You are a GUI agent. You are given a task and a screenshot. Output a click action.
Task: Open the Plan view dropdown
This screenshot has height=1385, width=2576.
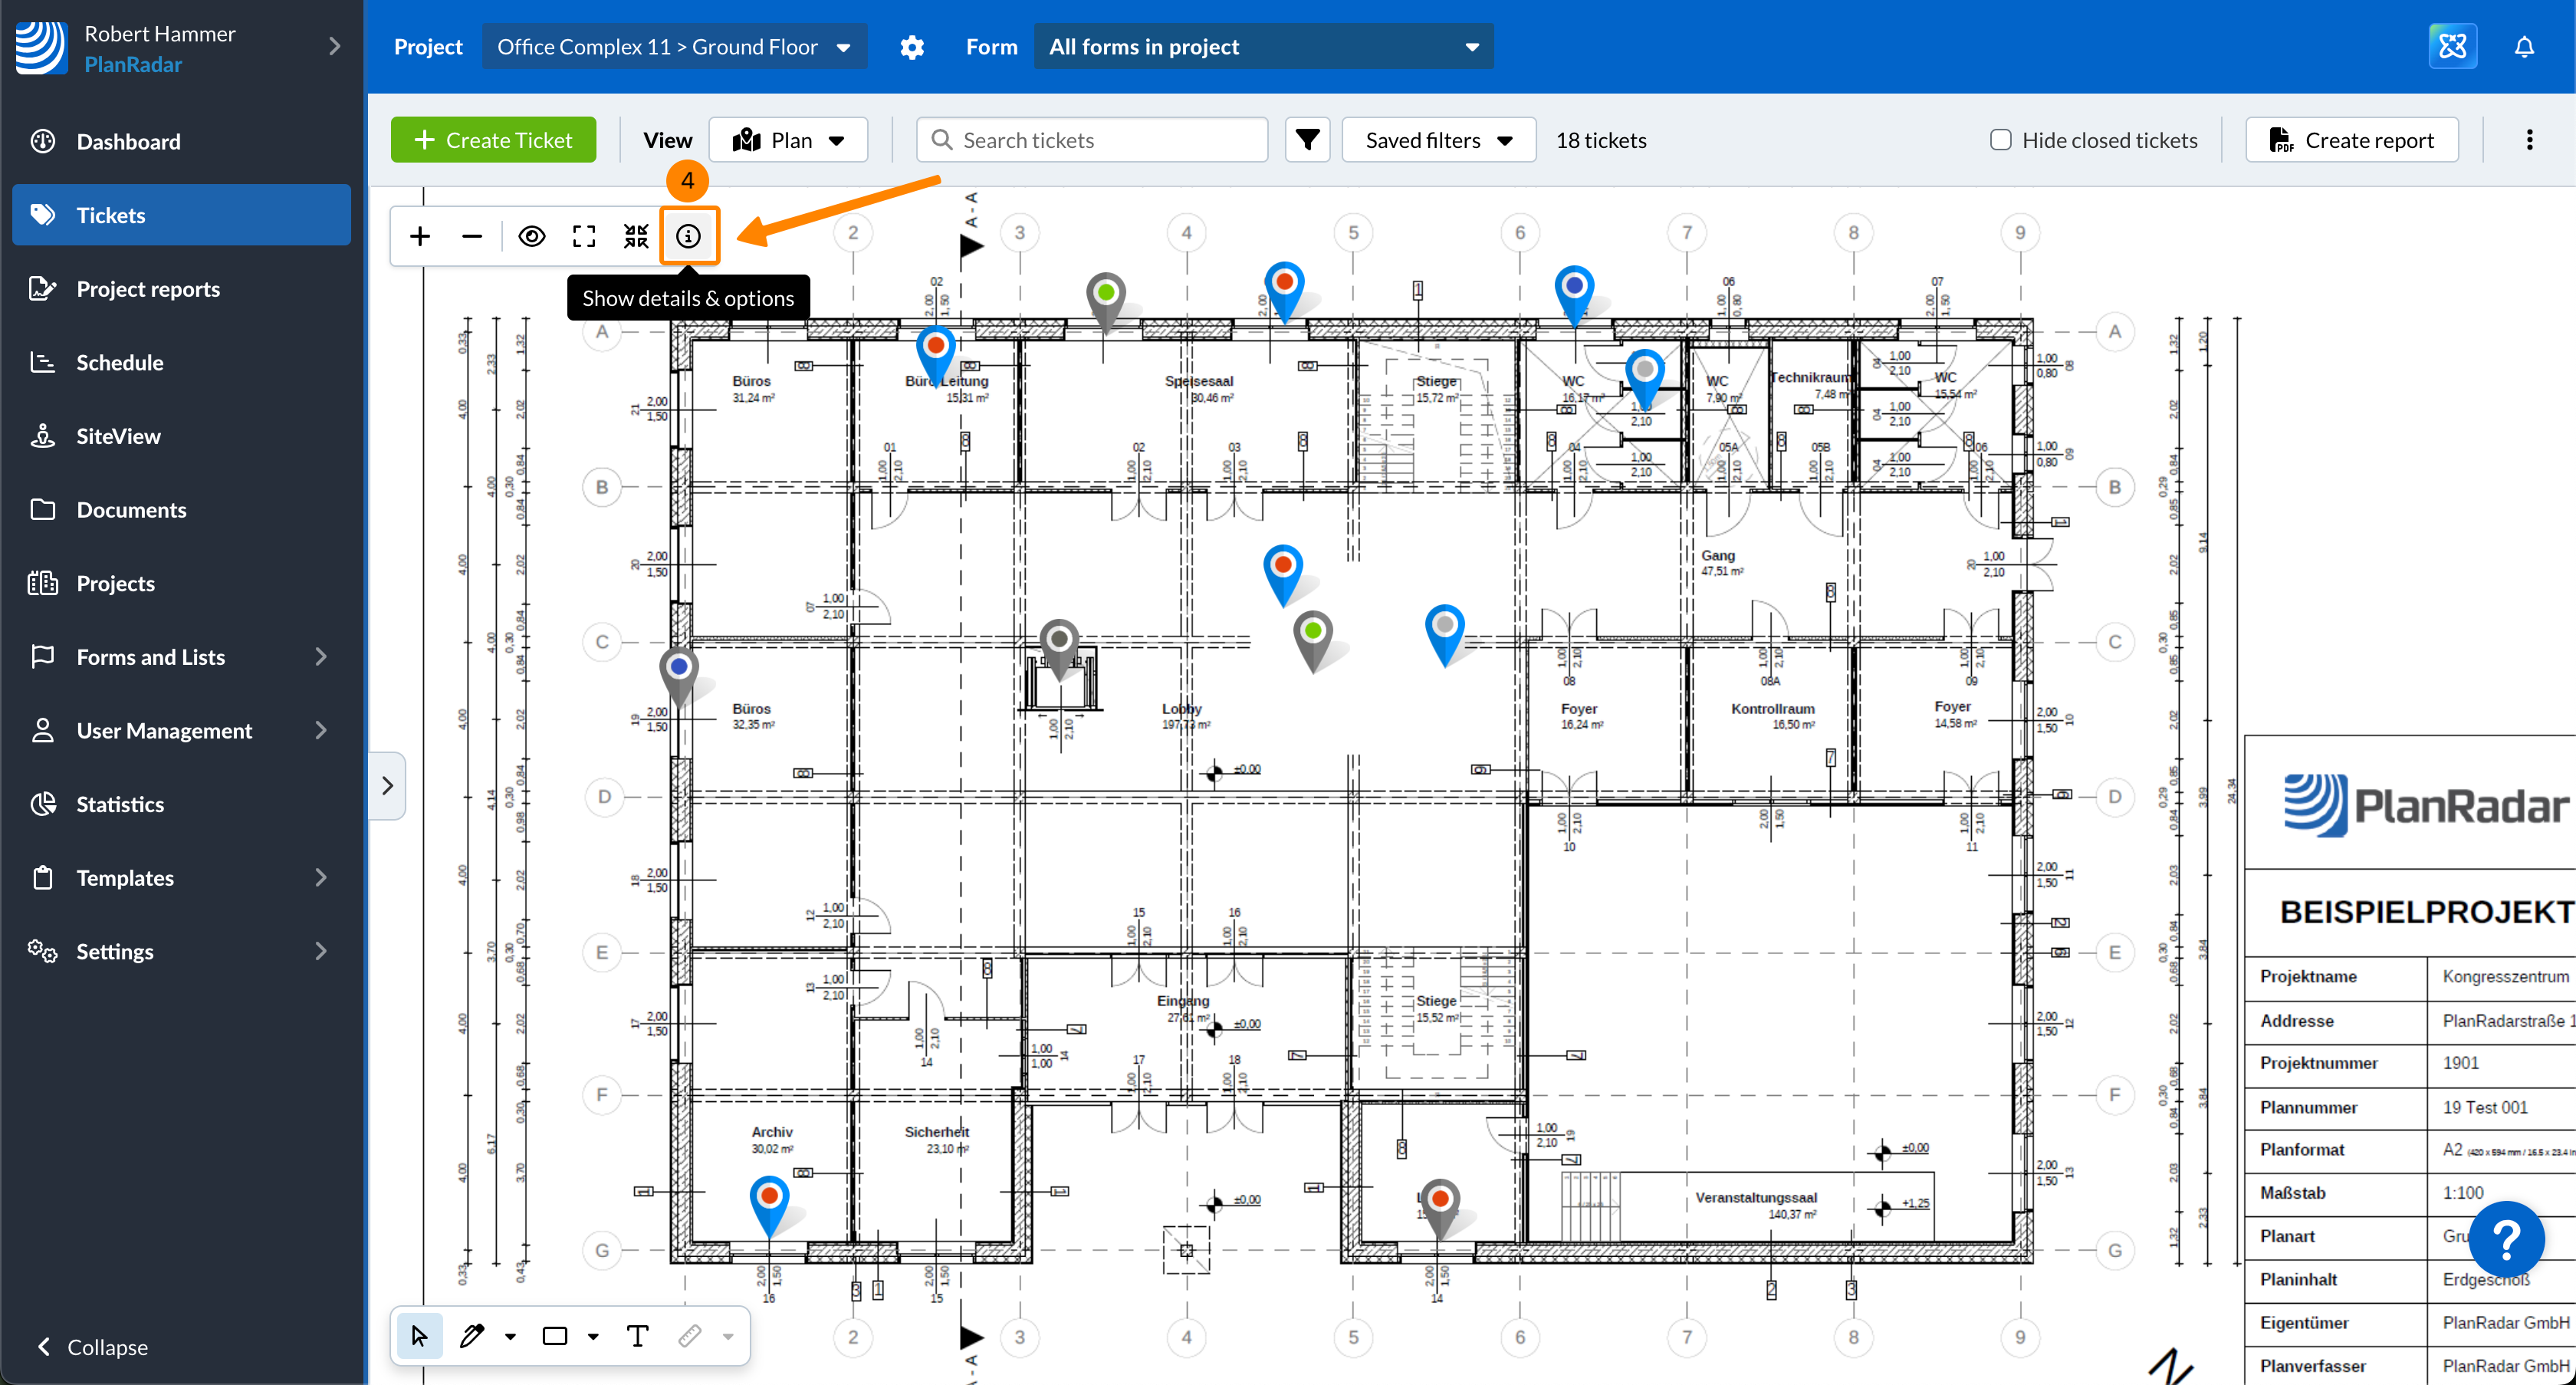(x=788, y=140)
